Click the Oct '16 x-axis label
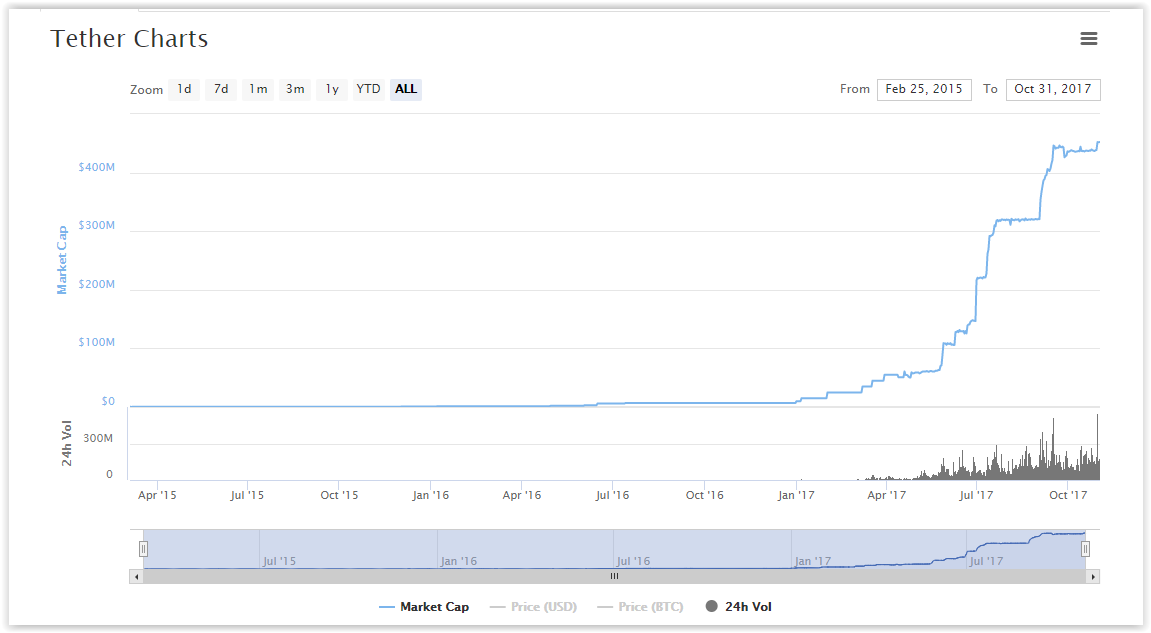Image resolution: width=1151 pixels, height=633 pixels. [x=705, y=495]
